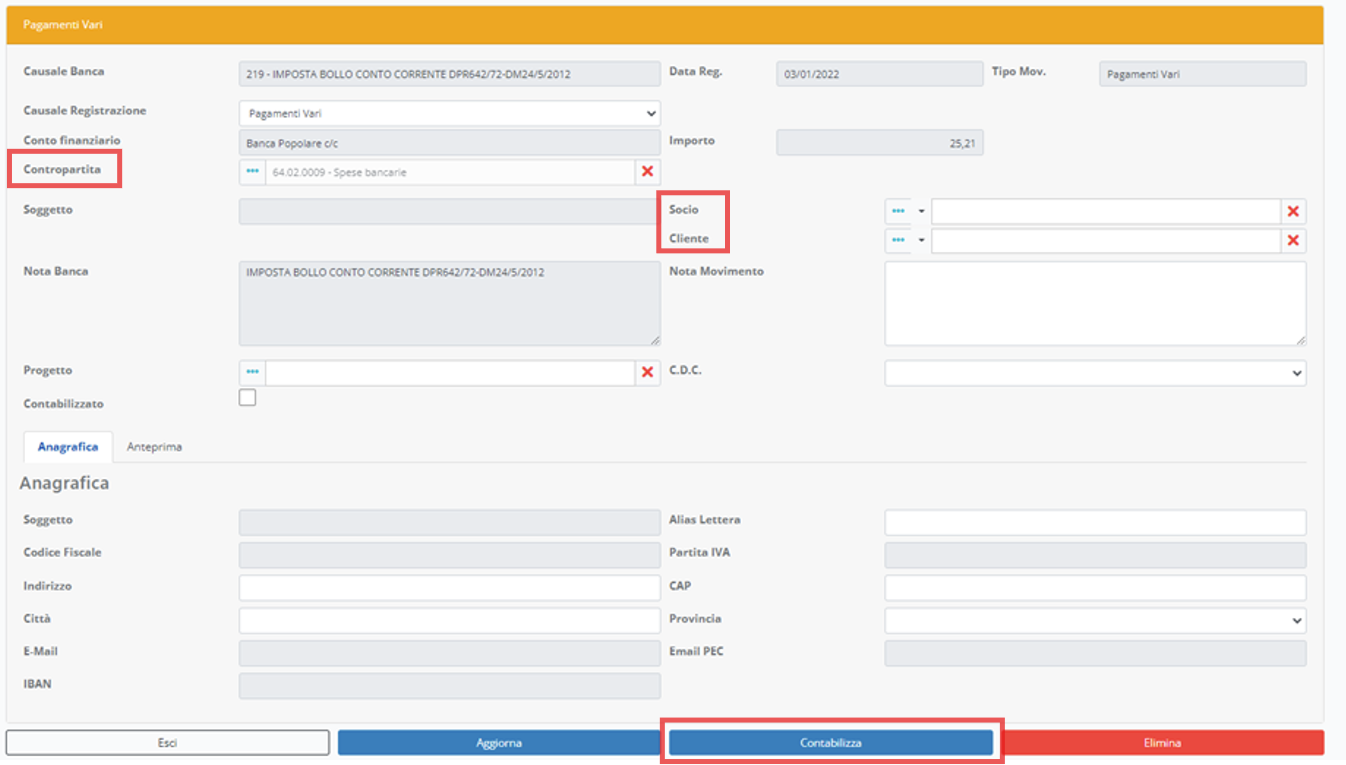Clear the Contropartita field with red X
Image resolution: width=1346 pixels, height=765 pixels.
pyautogui.click(x=647, y=172)
